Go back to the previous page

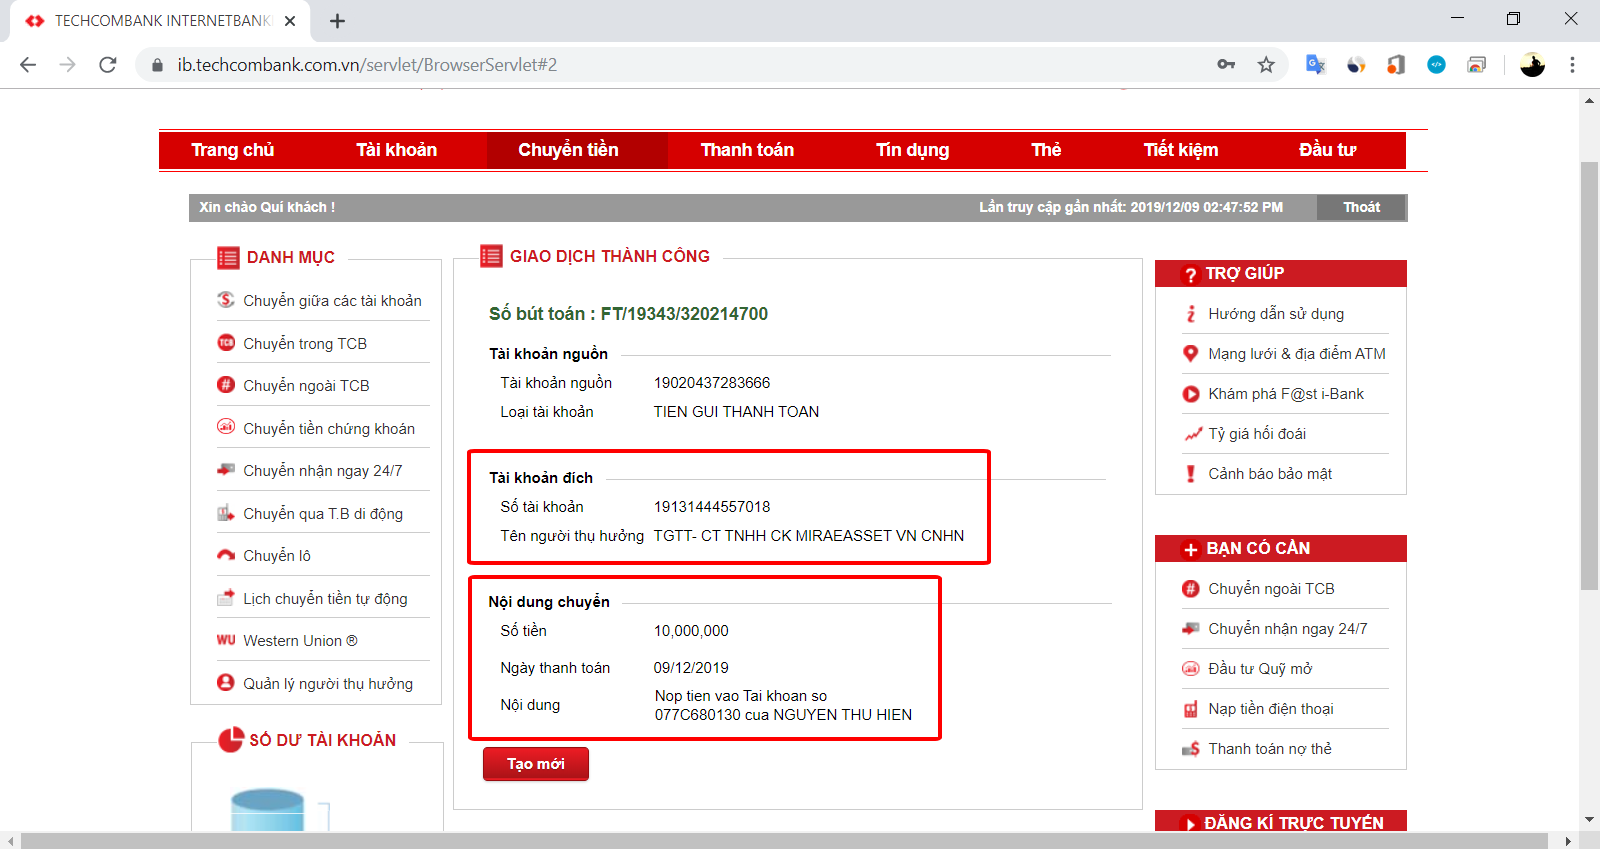(x=28, y=65)
